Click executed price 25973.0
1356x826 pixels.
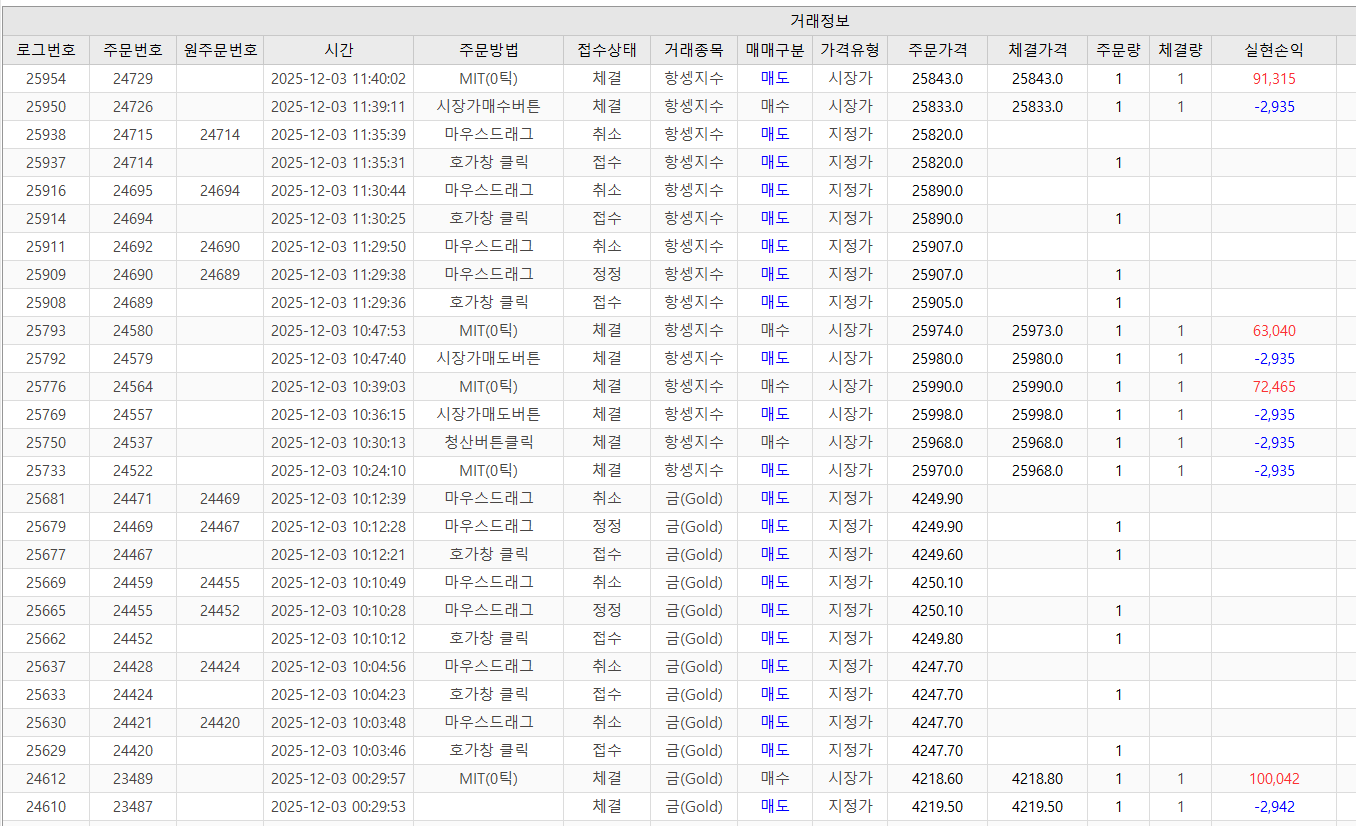1037,330
